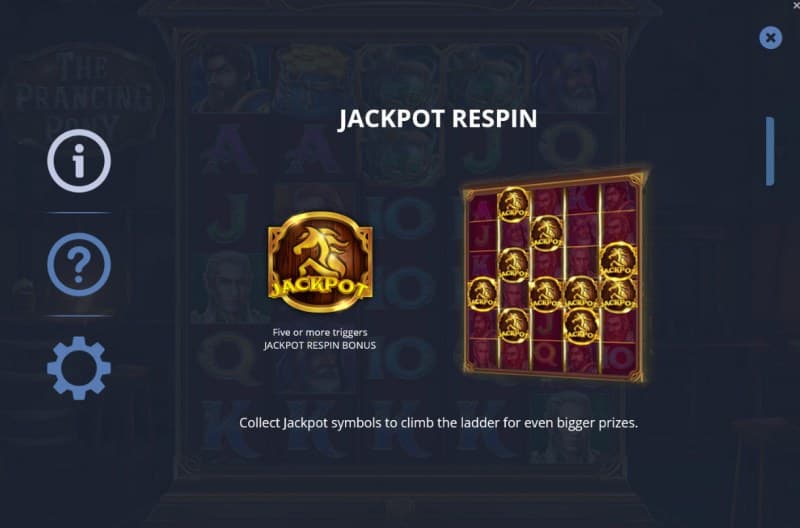Open the game info panel icon
Image resolution: width=800 pixels, height=528 pixels.
(79, 161)
